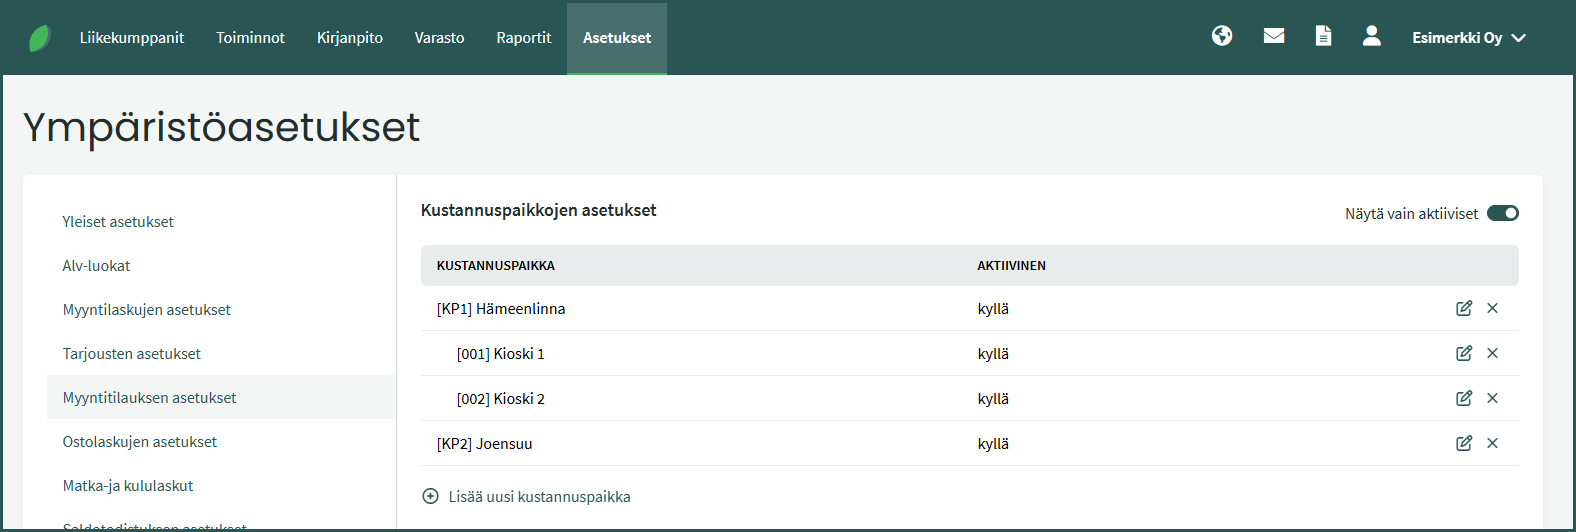Edit the Joensuu cost center row

coord(1463,443)
